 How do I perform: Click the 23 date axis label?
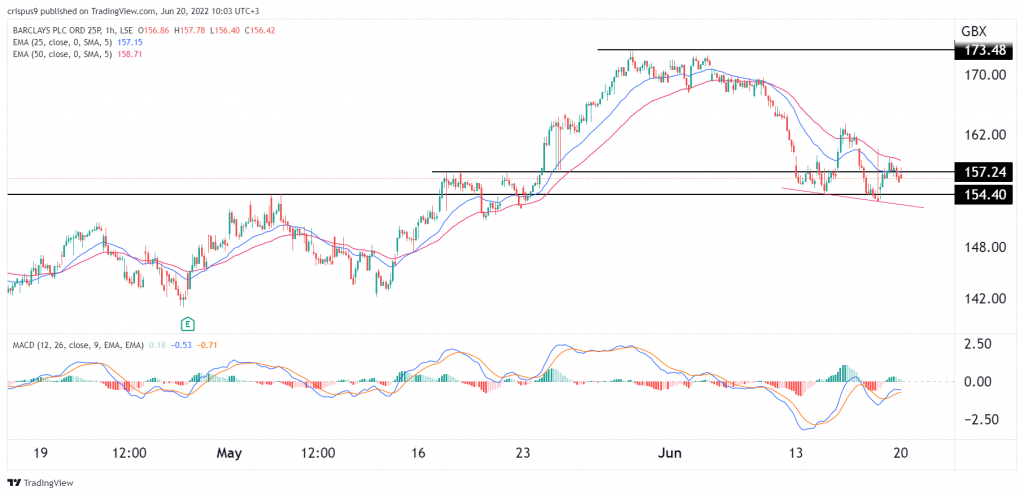(x=525, y=454)
